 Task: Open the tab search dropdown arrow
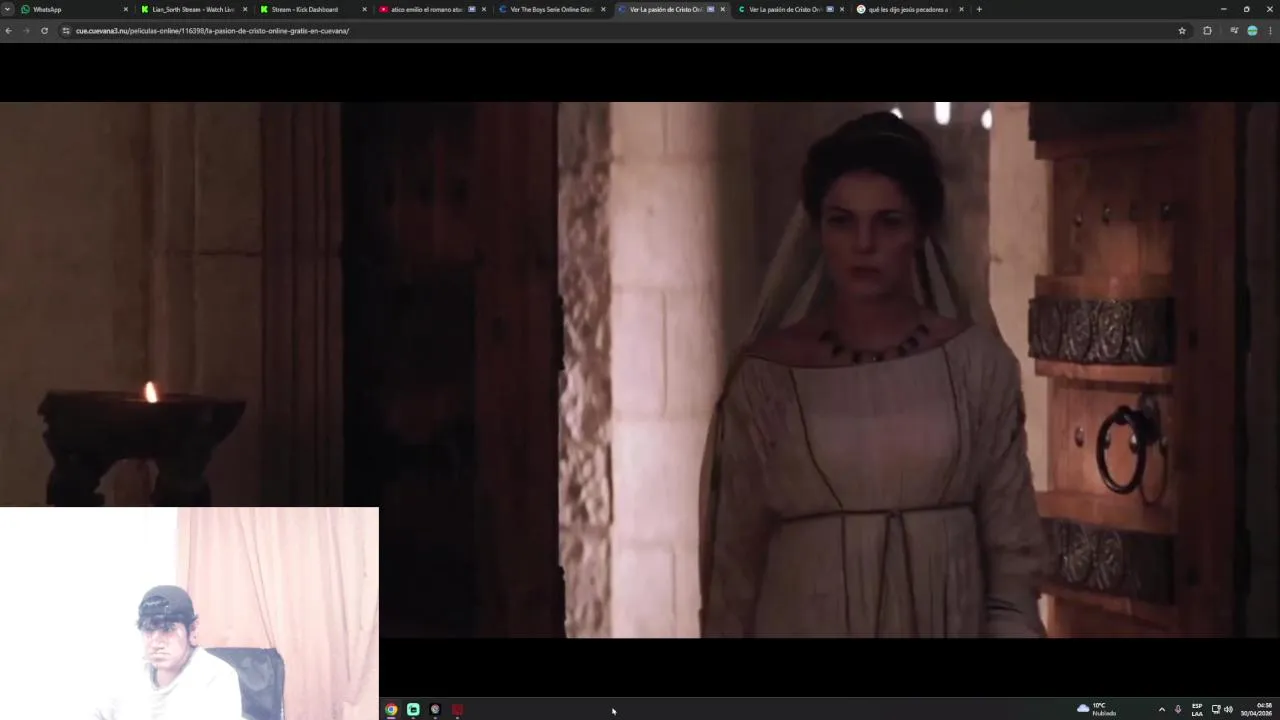click(8, 9)
